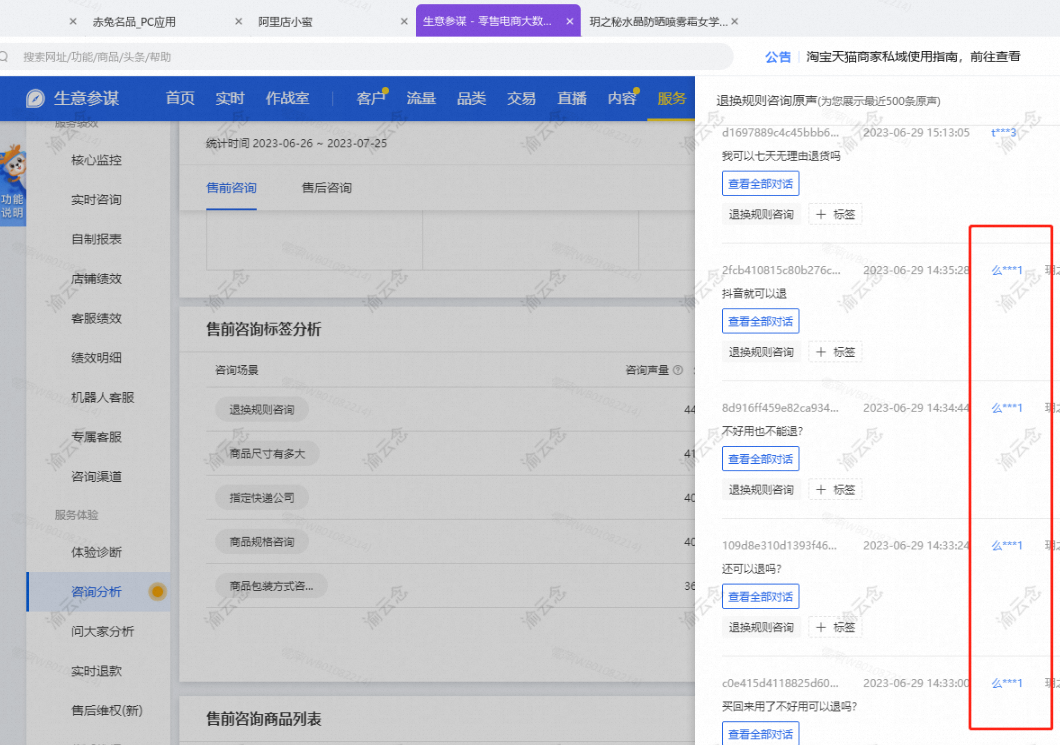This screenshot has height=745, width=1060.
Task: Click session ID 2fcb410815c80b276c...
Action: [781, 270]
